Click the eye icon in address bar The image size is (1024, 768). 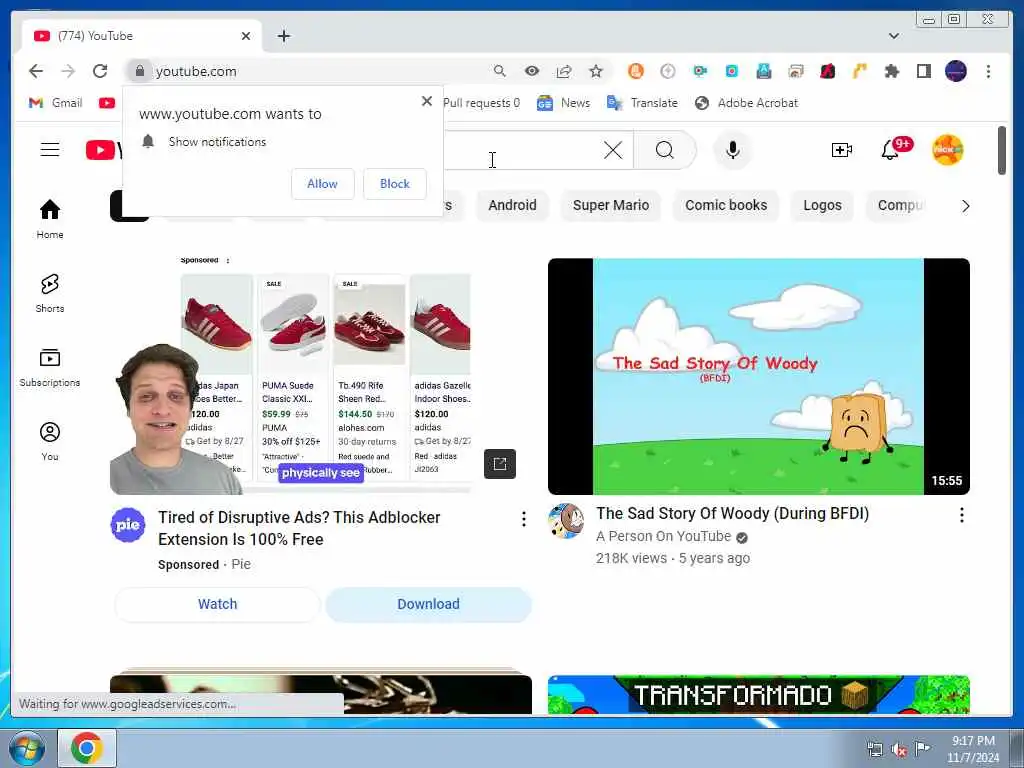[x=532, y=71]
